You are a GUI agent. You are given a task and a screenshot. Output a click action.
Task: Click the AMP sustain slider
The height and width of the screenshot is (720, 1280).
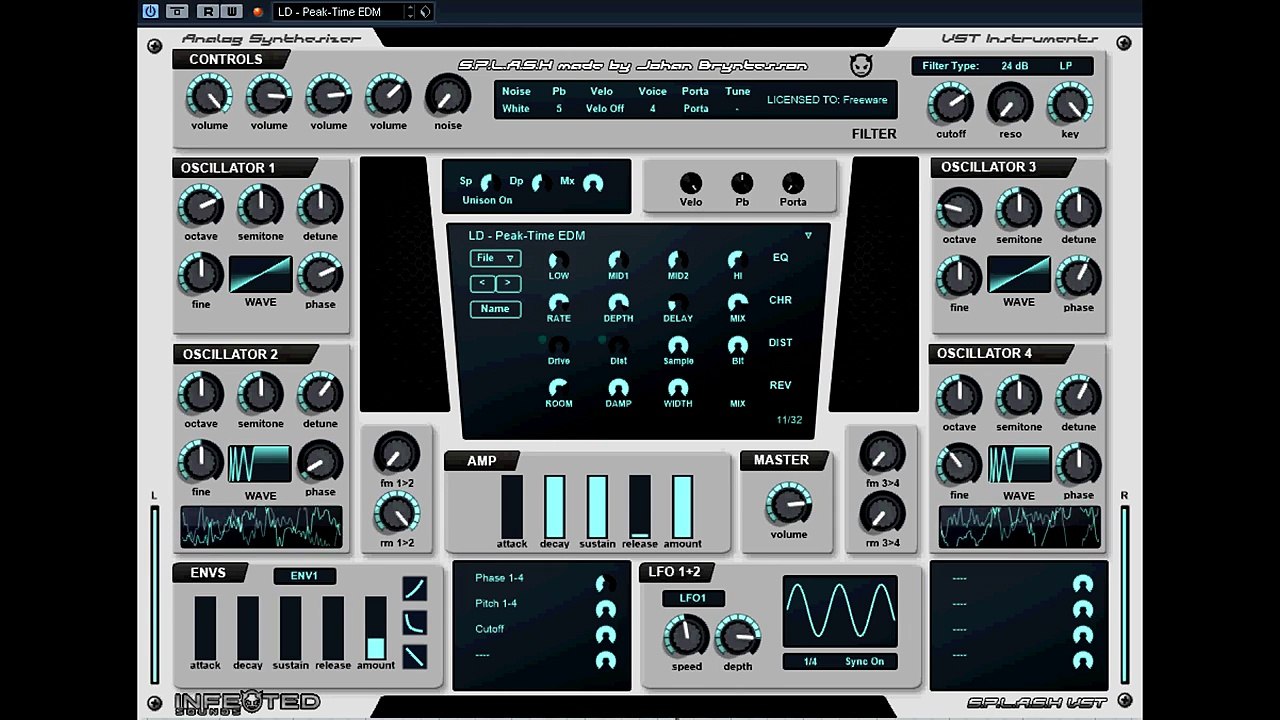click(597, 506)
